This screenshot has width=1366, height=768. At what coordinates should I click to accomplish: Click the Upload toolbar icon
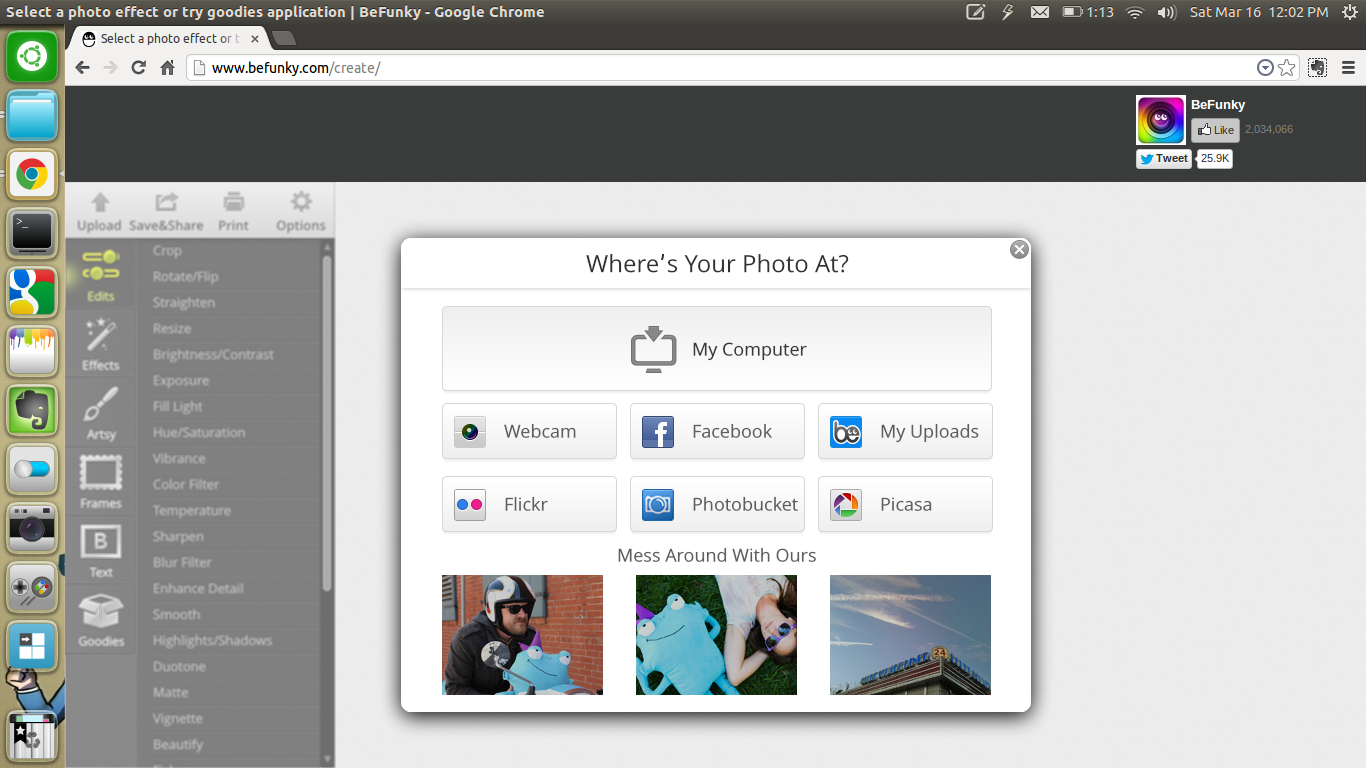pyautogui.click(x=99, y=212)
